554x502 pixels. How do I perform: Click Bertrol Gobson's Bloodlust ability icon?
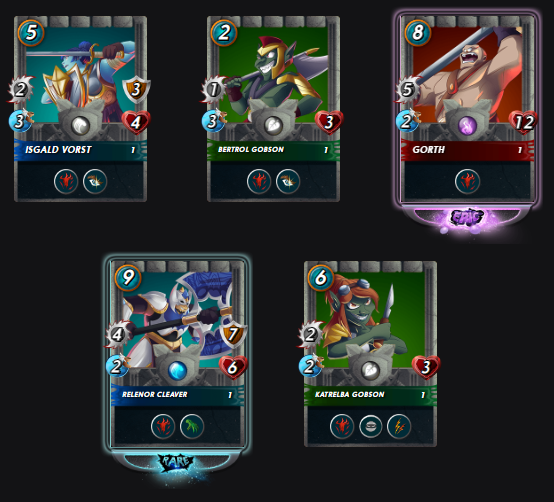click(x=259, y=181)
